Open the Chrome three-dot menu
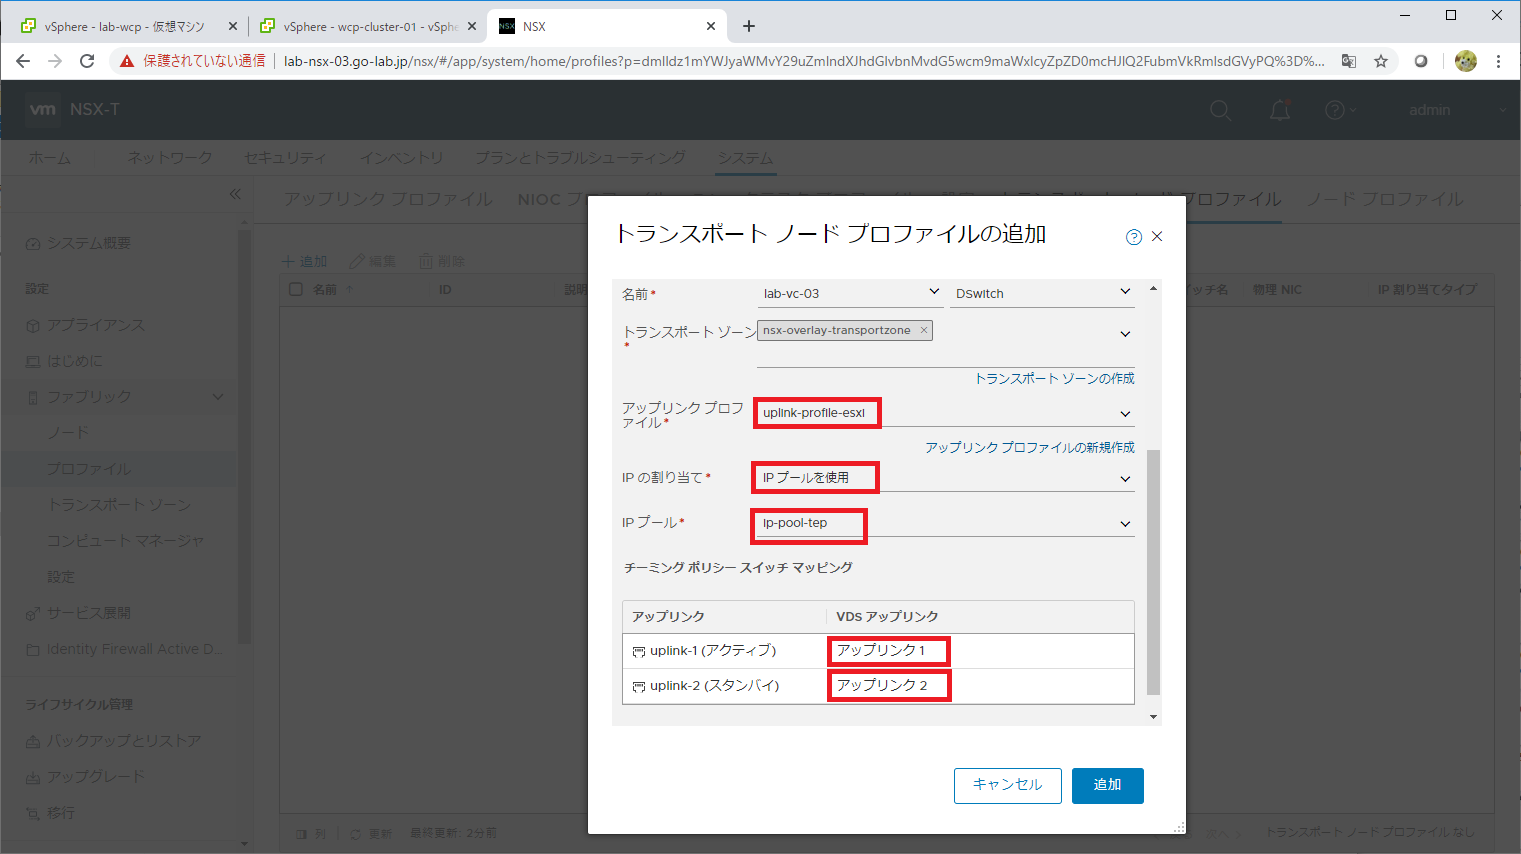This screenshot has height=854, width=1521. [1498, 61]
